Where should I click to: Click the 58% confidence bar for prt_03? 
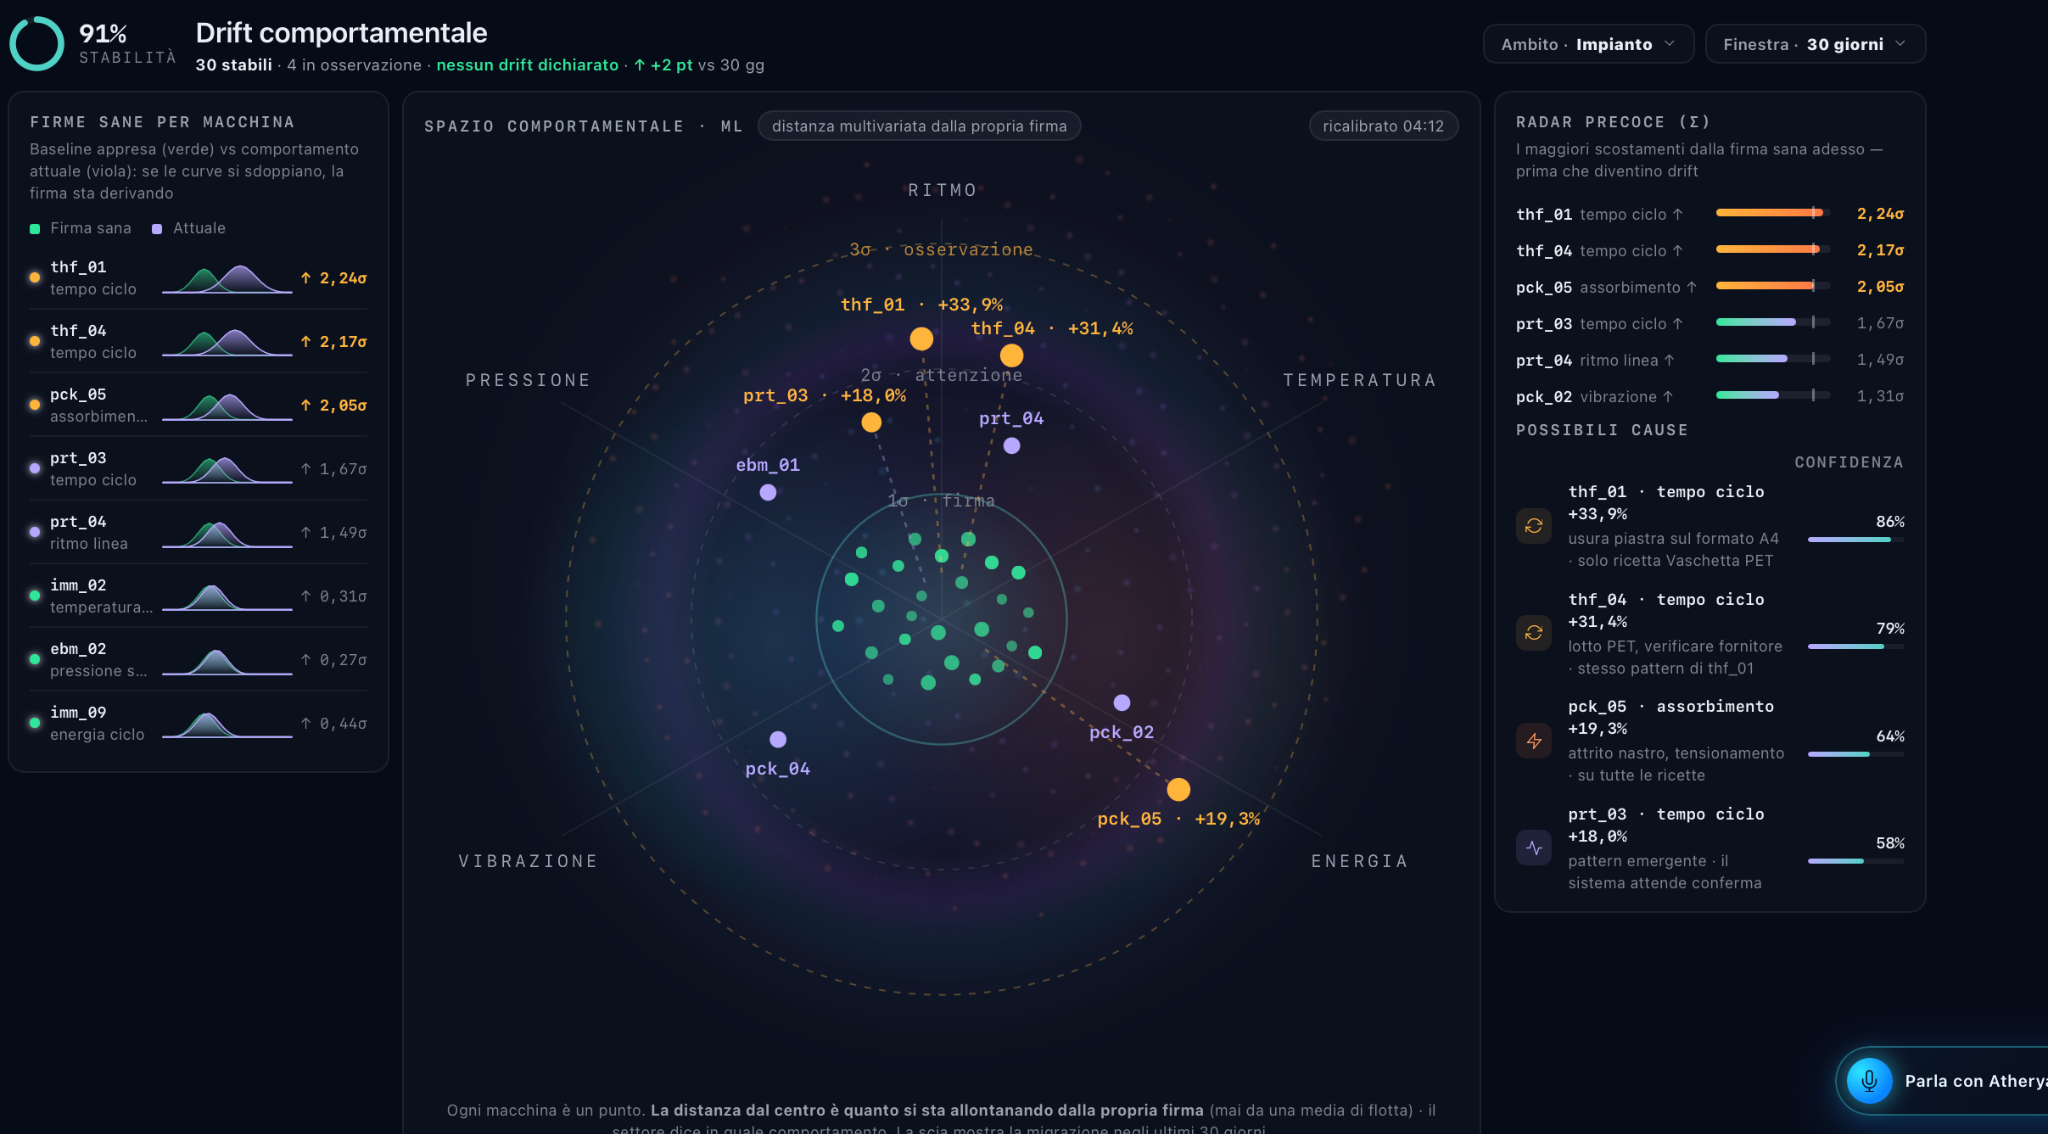point(1856,861)
